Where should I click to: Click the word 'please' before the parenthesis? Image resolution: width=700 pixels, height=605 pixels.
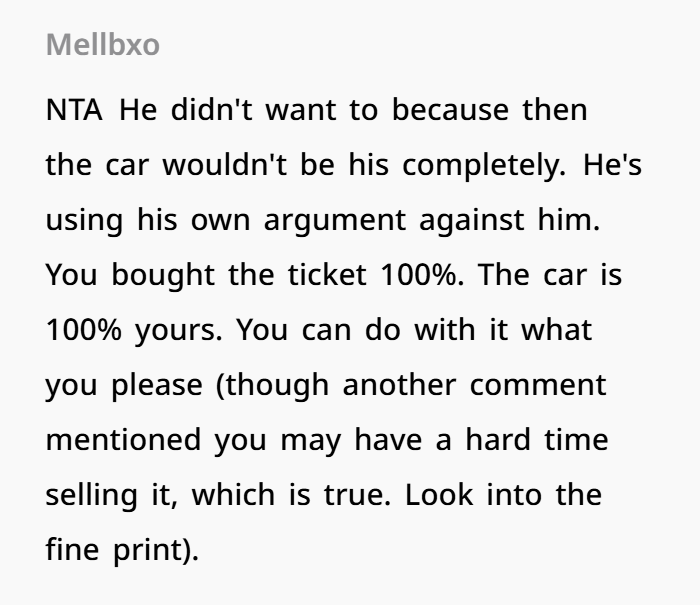point(157,385)
